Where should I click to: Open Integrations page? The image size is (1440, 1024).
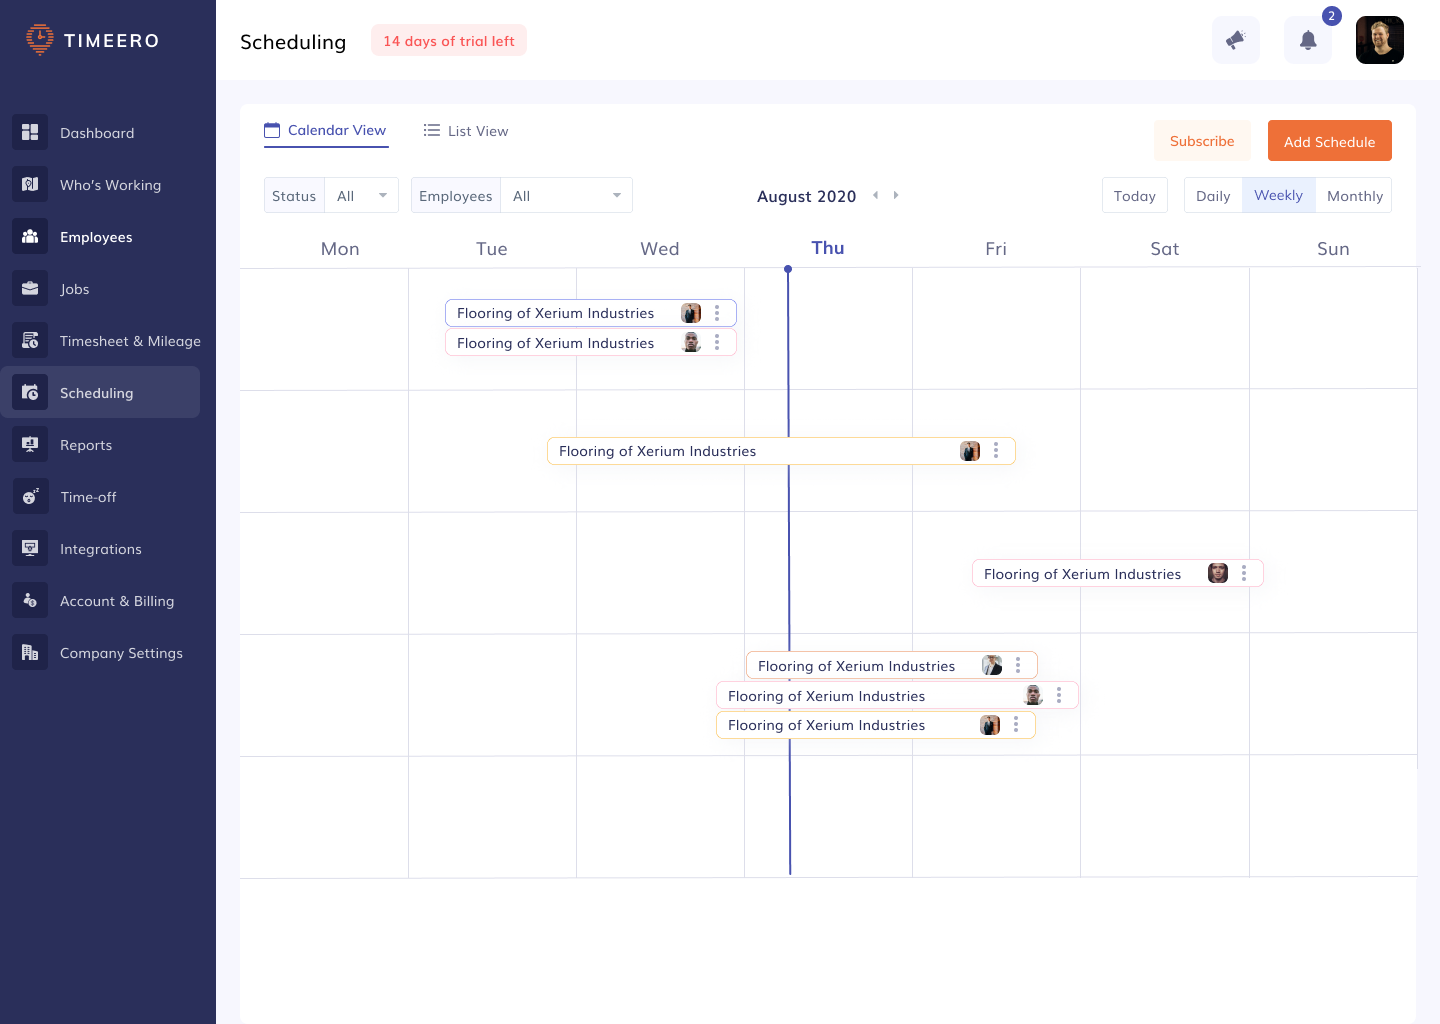coord(101,549)
